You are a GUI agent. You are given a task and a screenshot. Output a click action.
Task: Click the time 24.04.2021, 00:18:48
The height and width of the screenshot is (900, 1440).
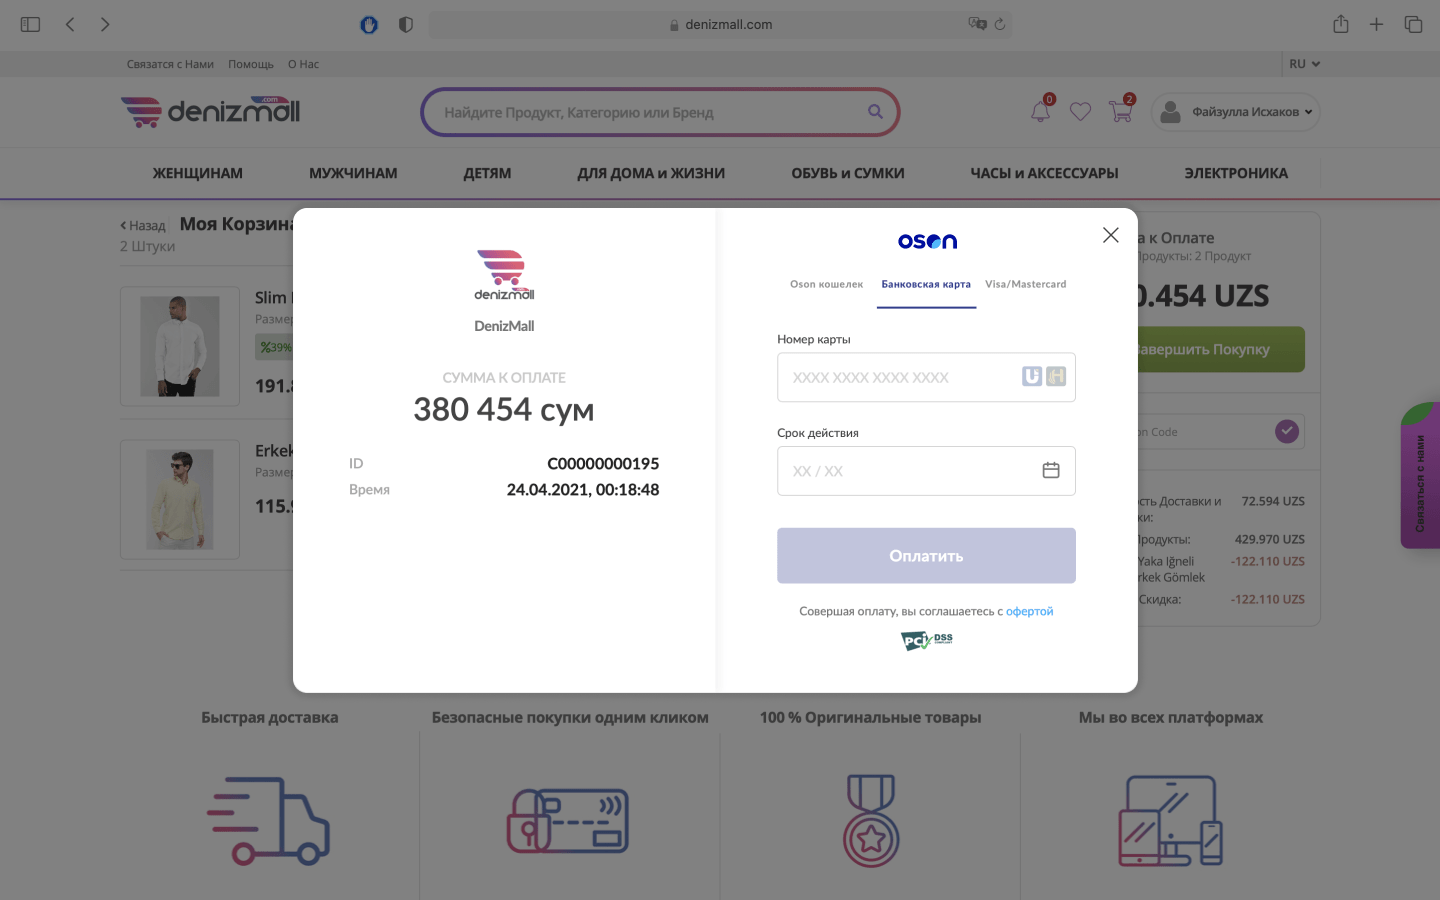pyautogui.click(x=583, y=490)
